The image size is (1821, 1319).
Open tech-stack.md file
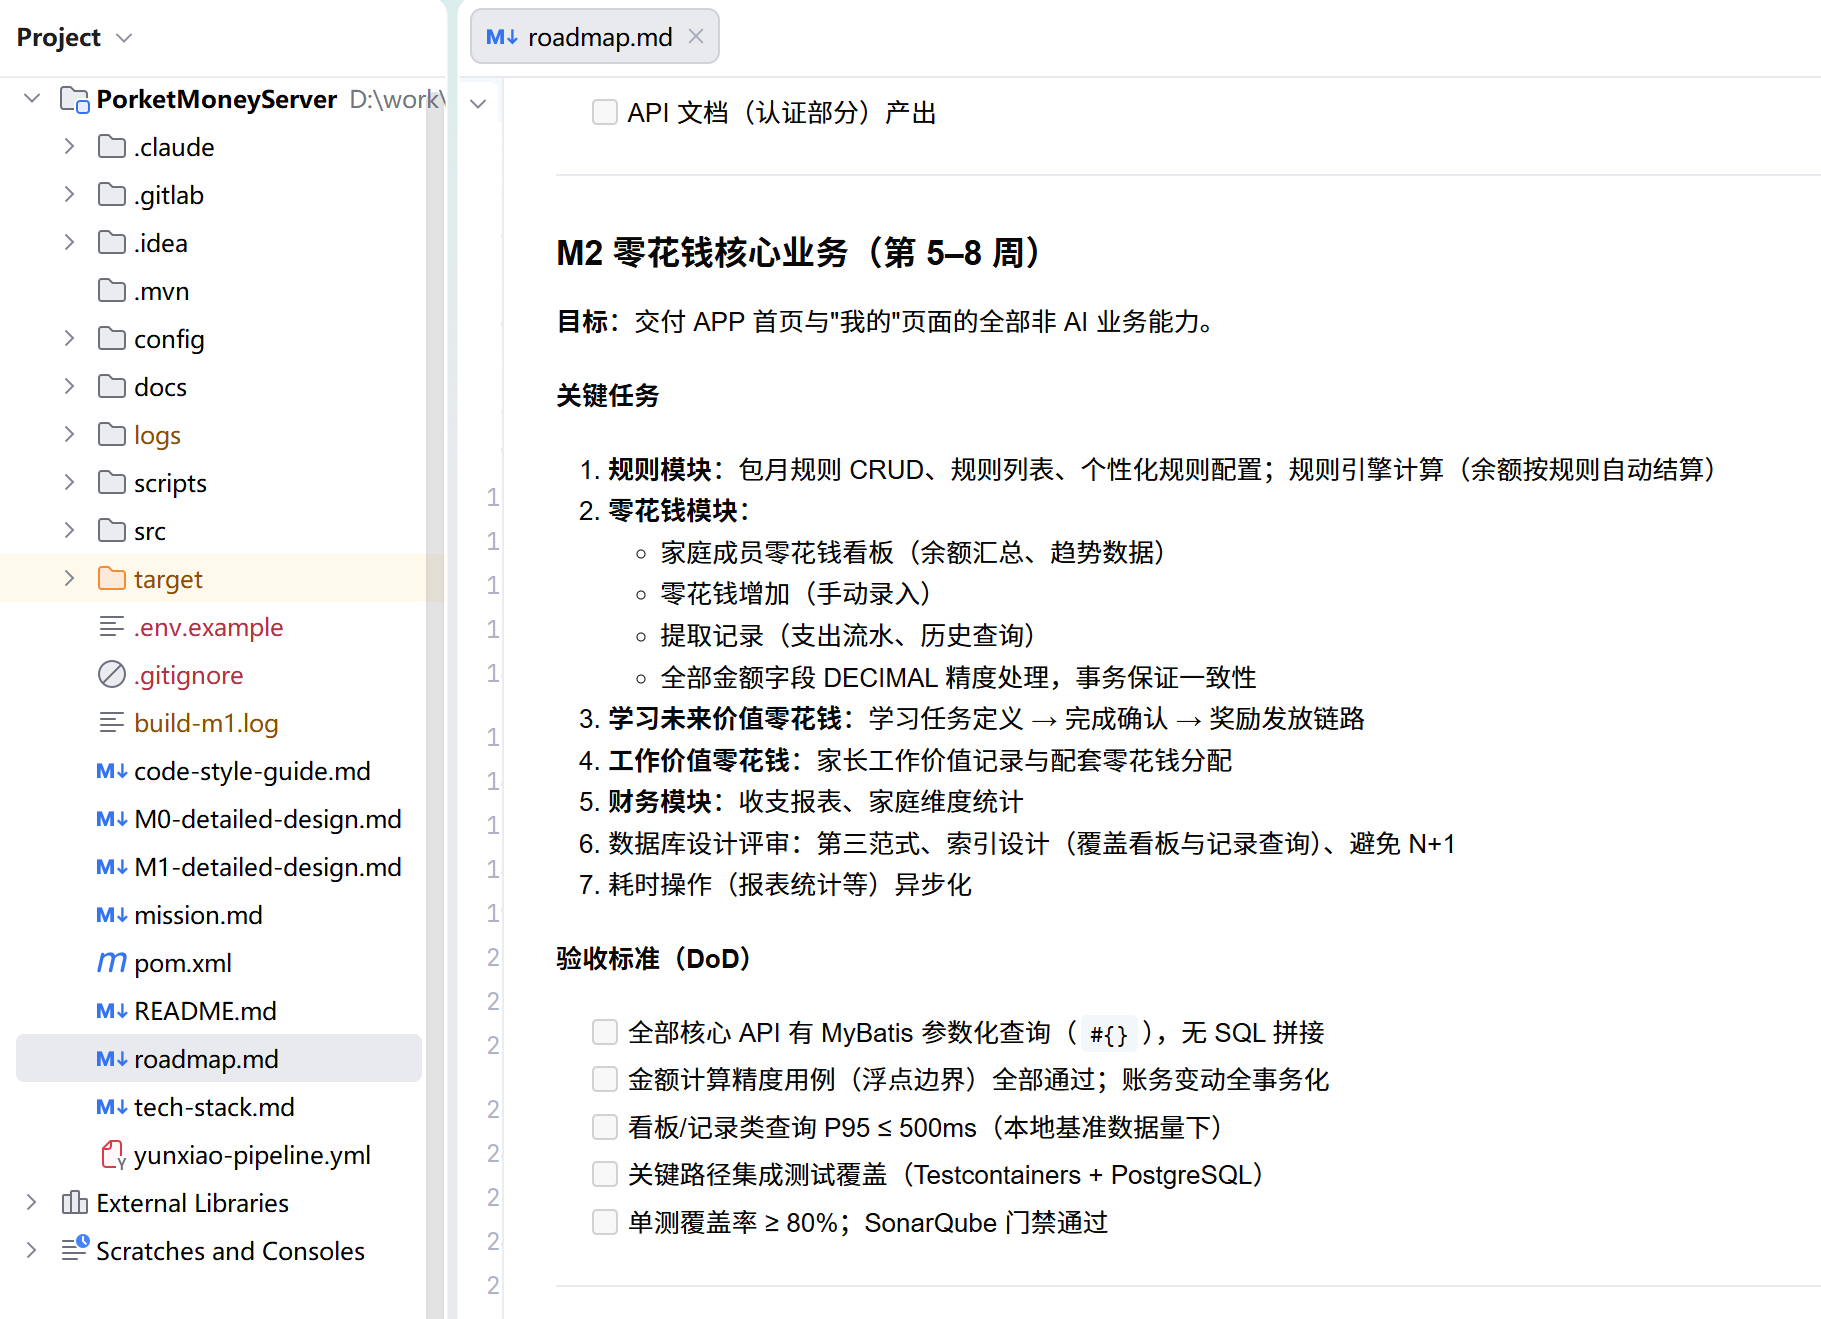pos(214,1107)
